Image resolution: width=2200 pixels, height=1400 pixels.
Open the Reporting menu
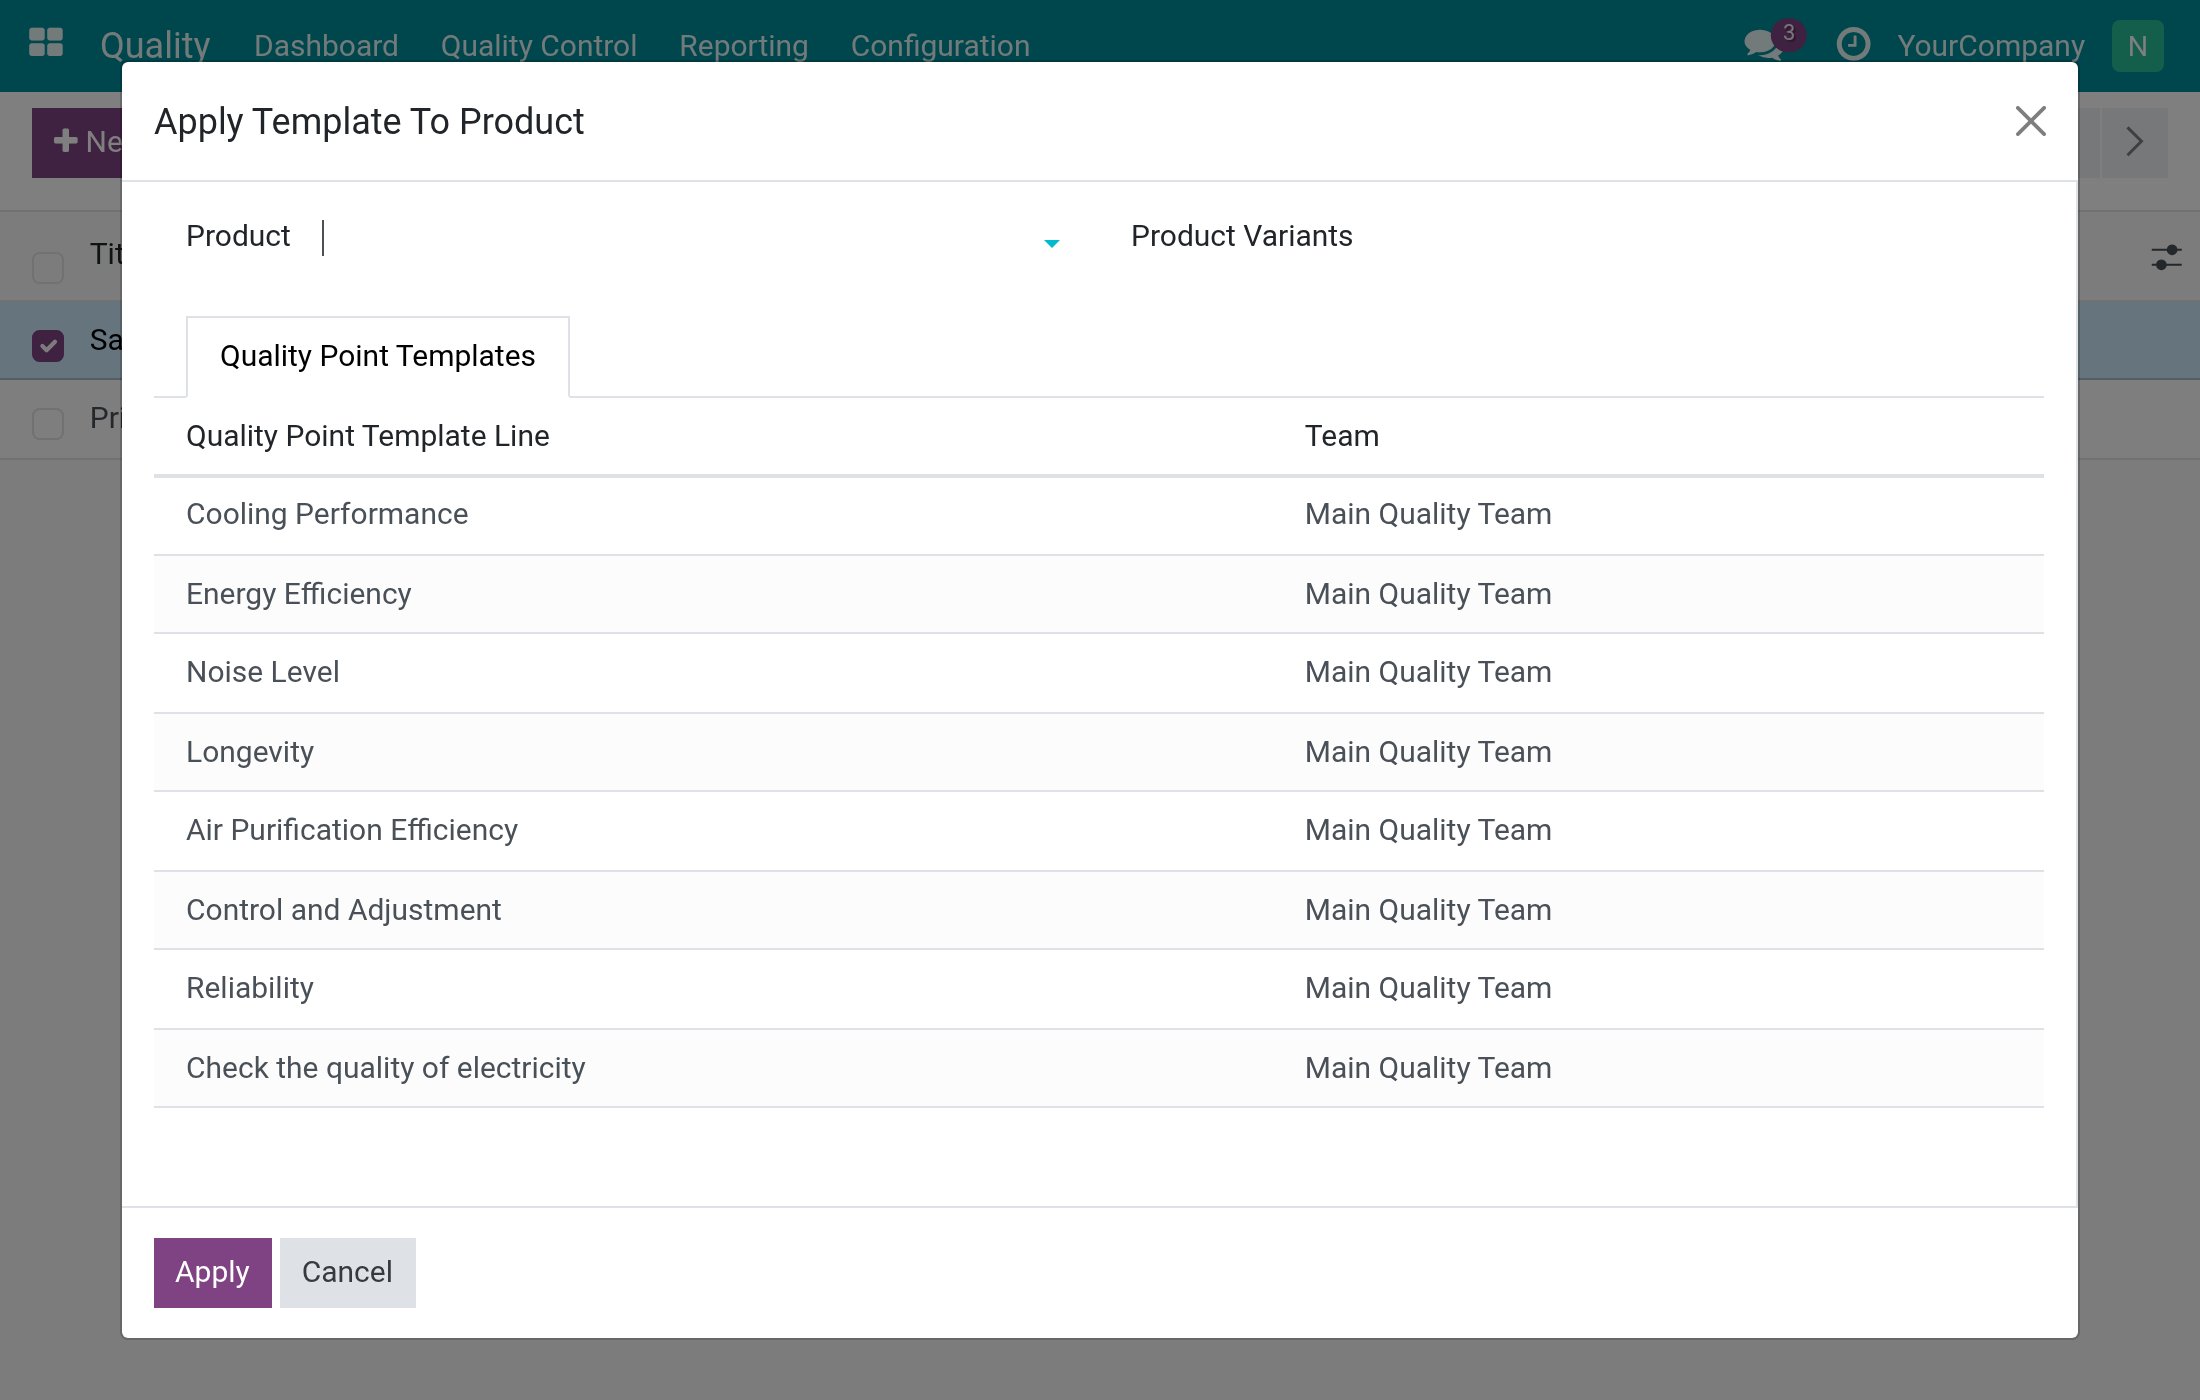743,46
